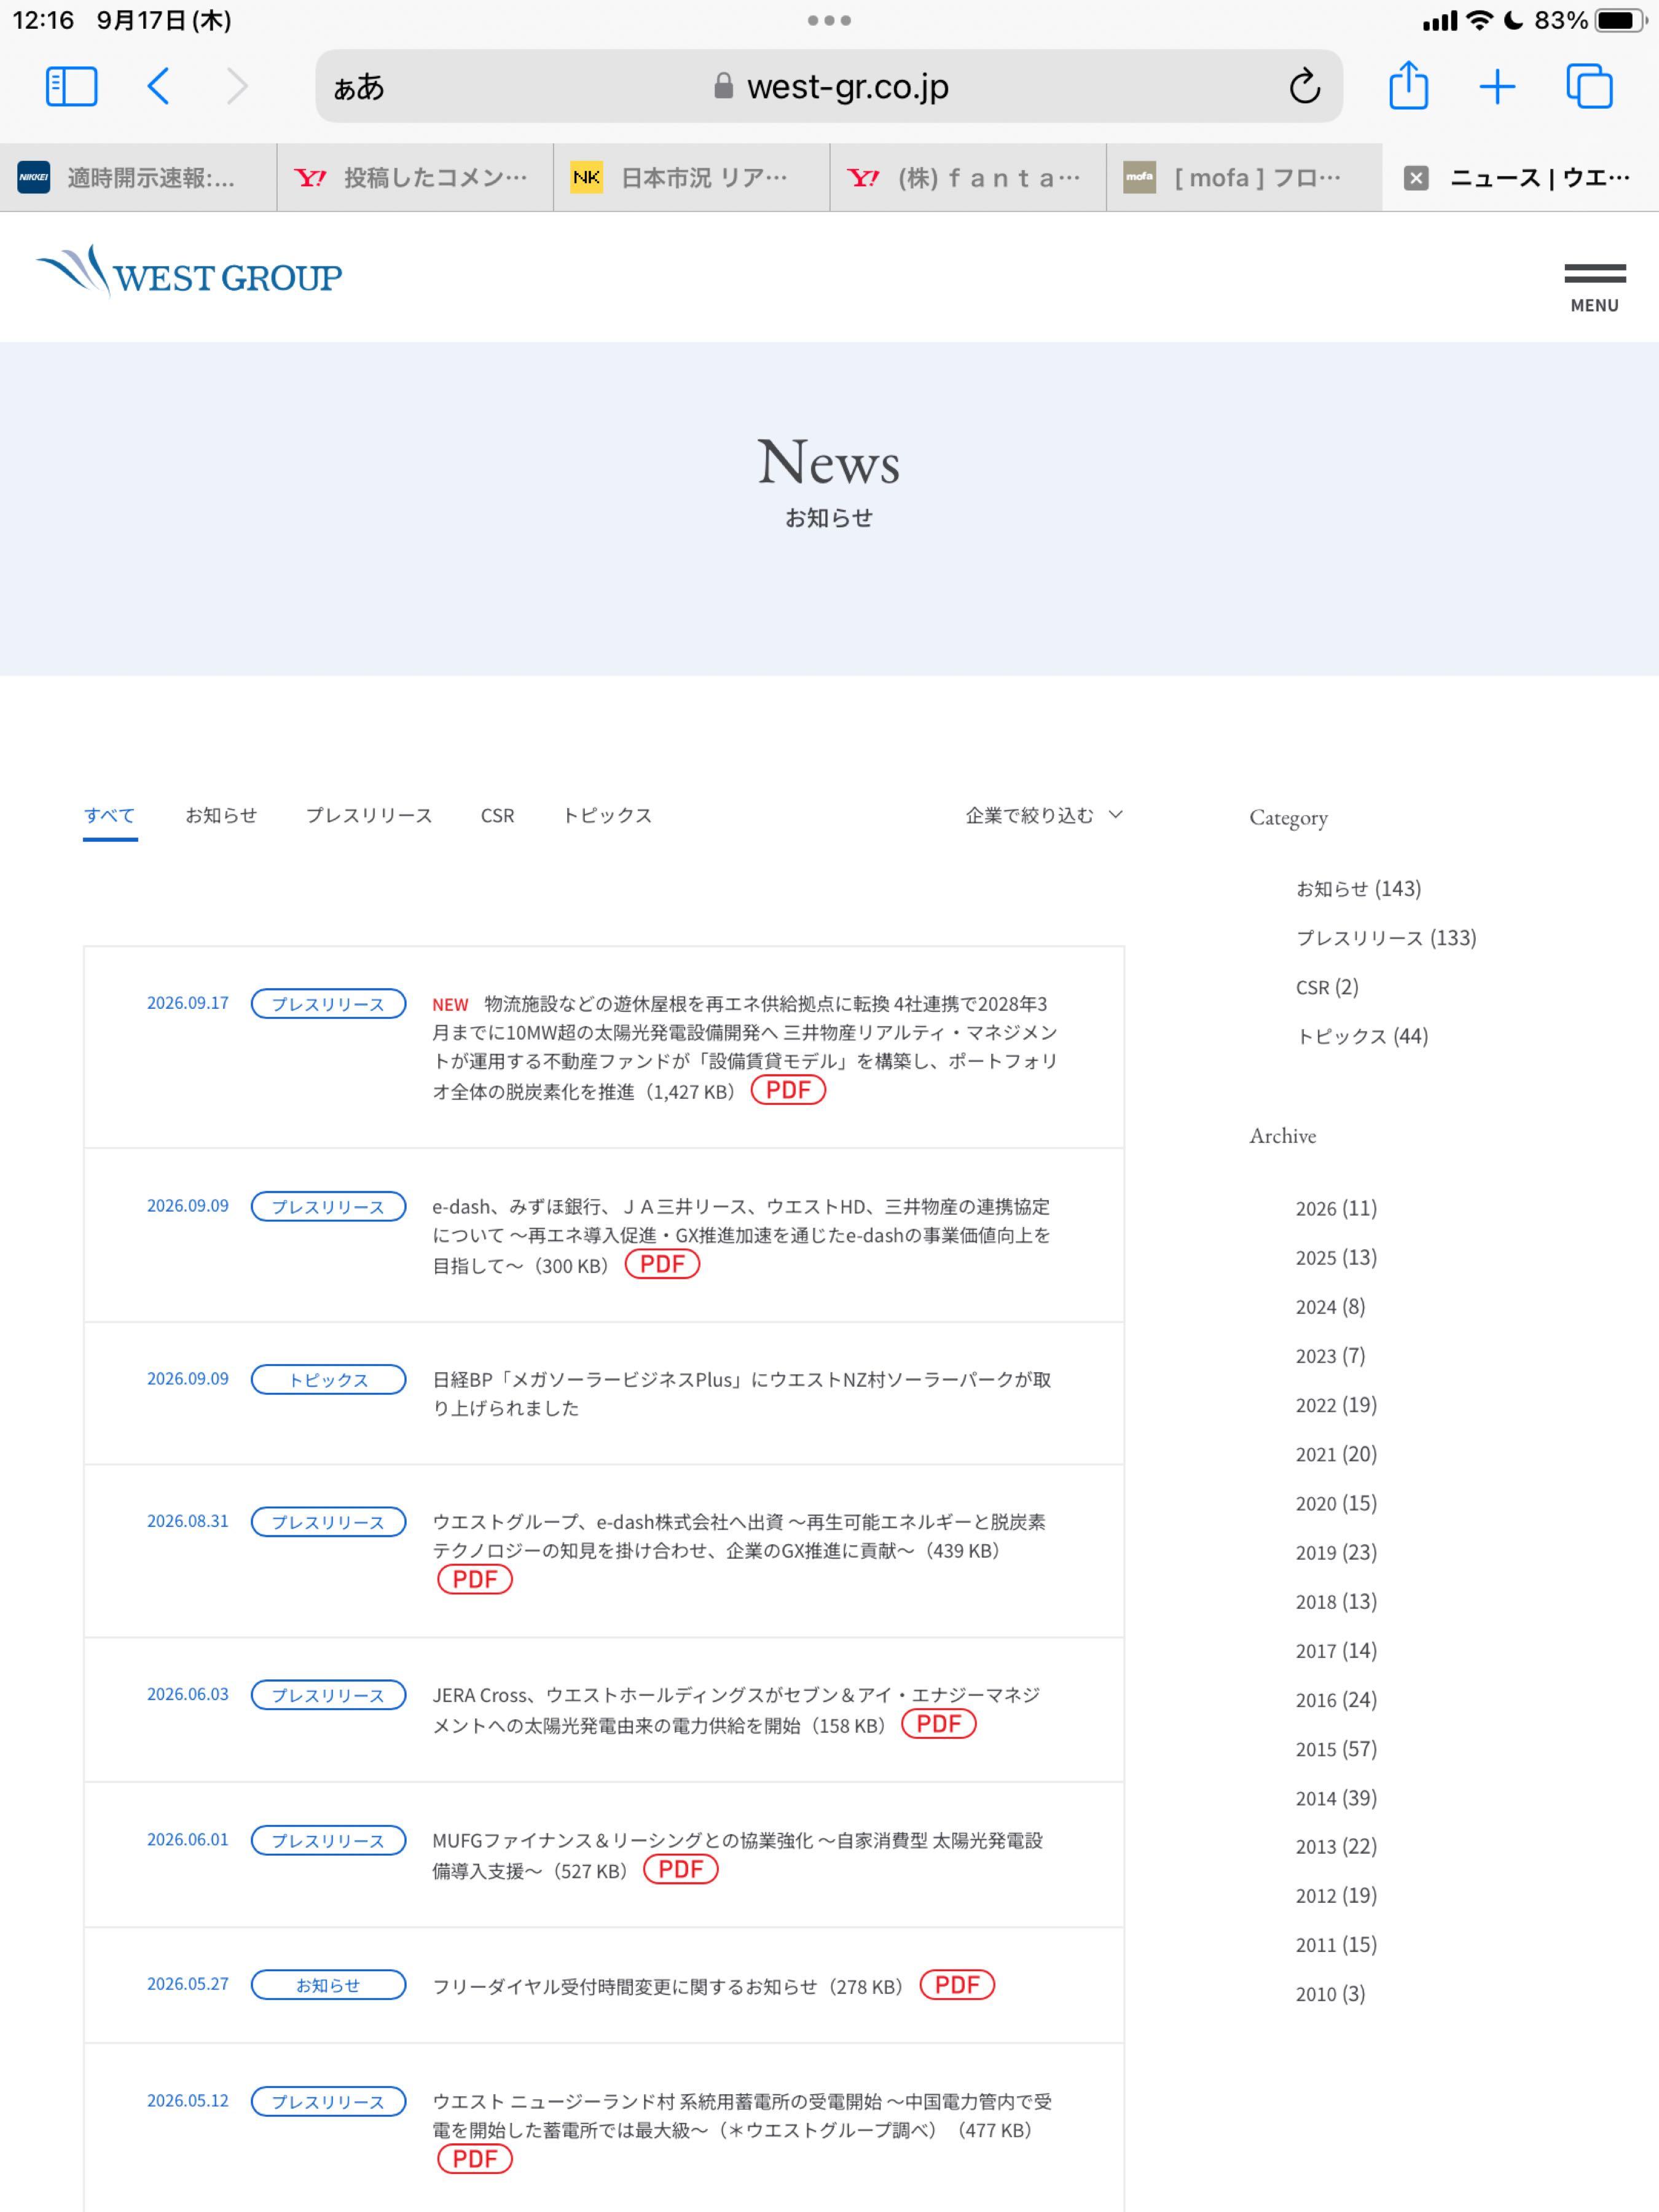
Task: Go back to the previous page
Action: 158,86
